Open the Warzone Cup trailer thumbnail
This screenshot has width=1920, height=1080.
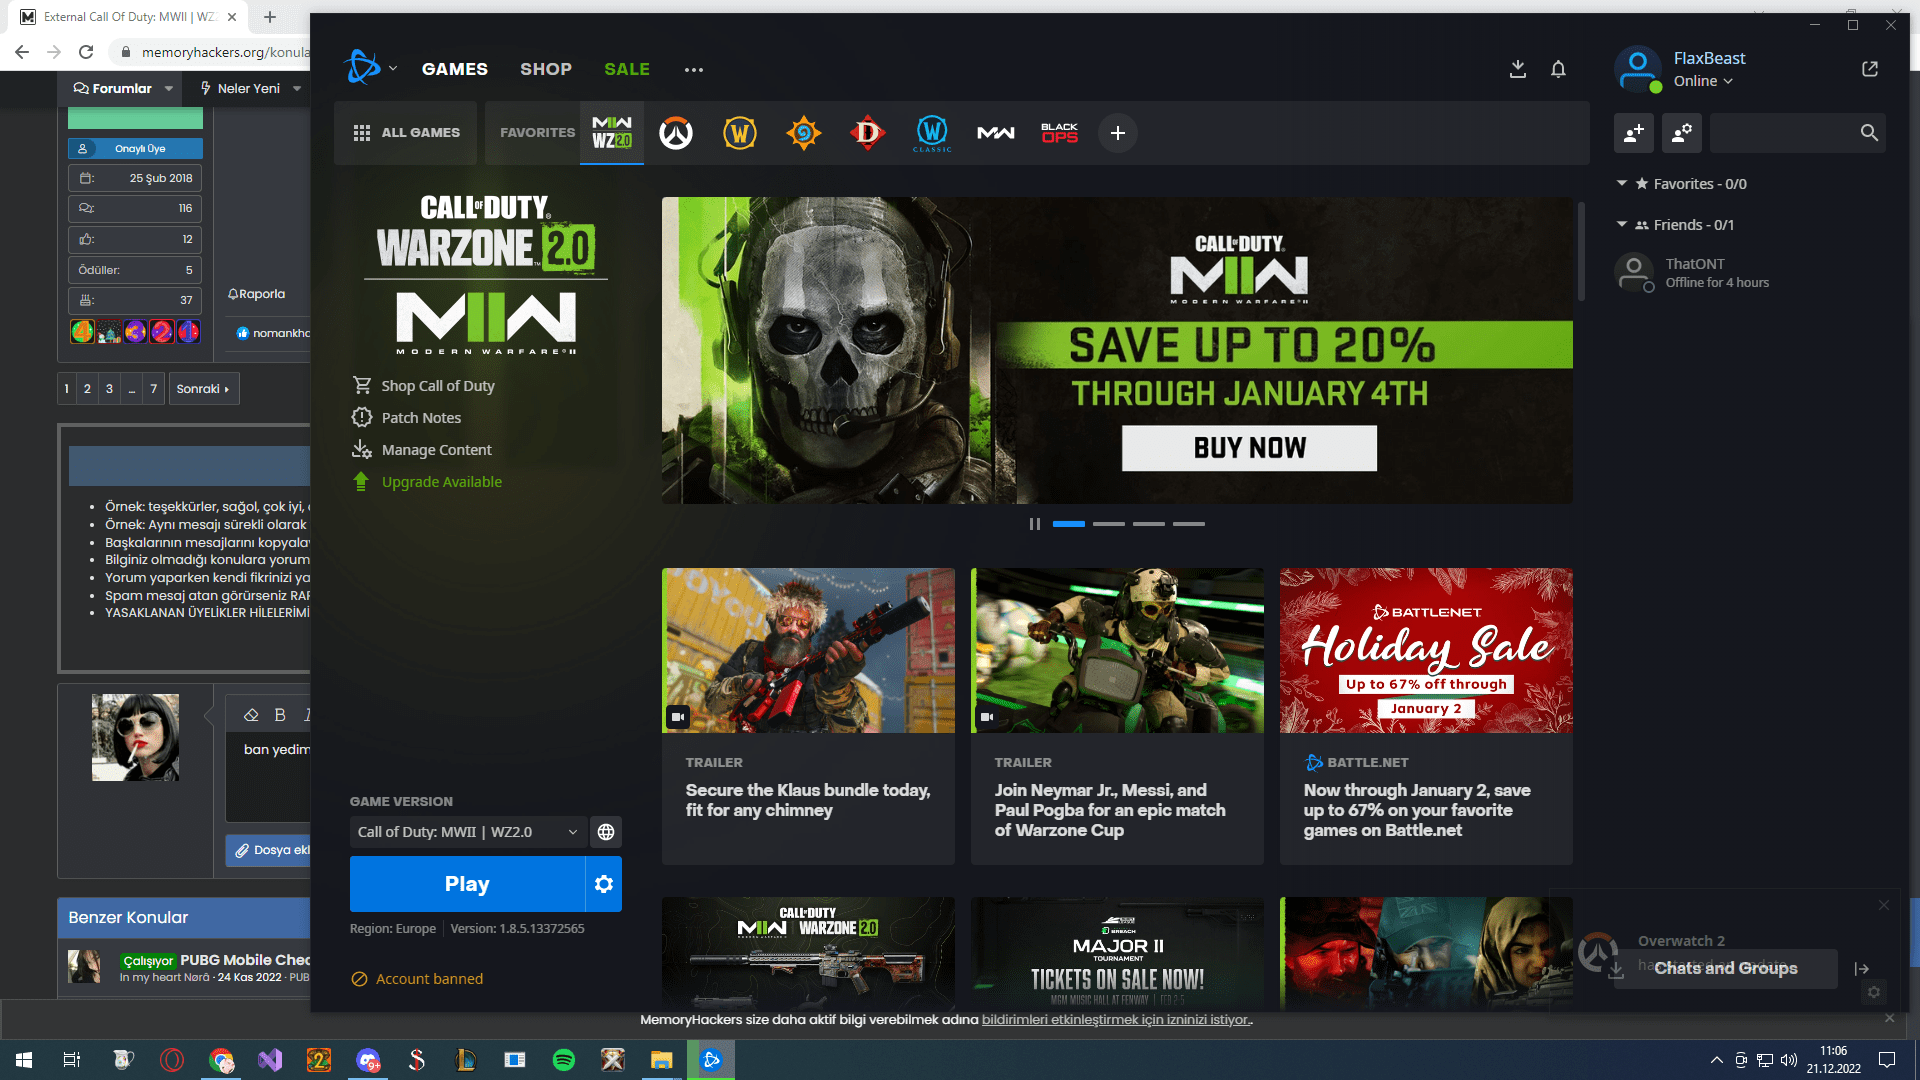click(x=1117, y=651)
